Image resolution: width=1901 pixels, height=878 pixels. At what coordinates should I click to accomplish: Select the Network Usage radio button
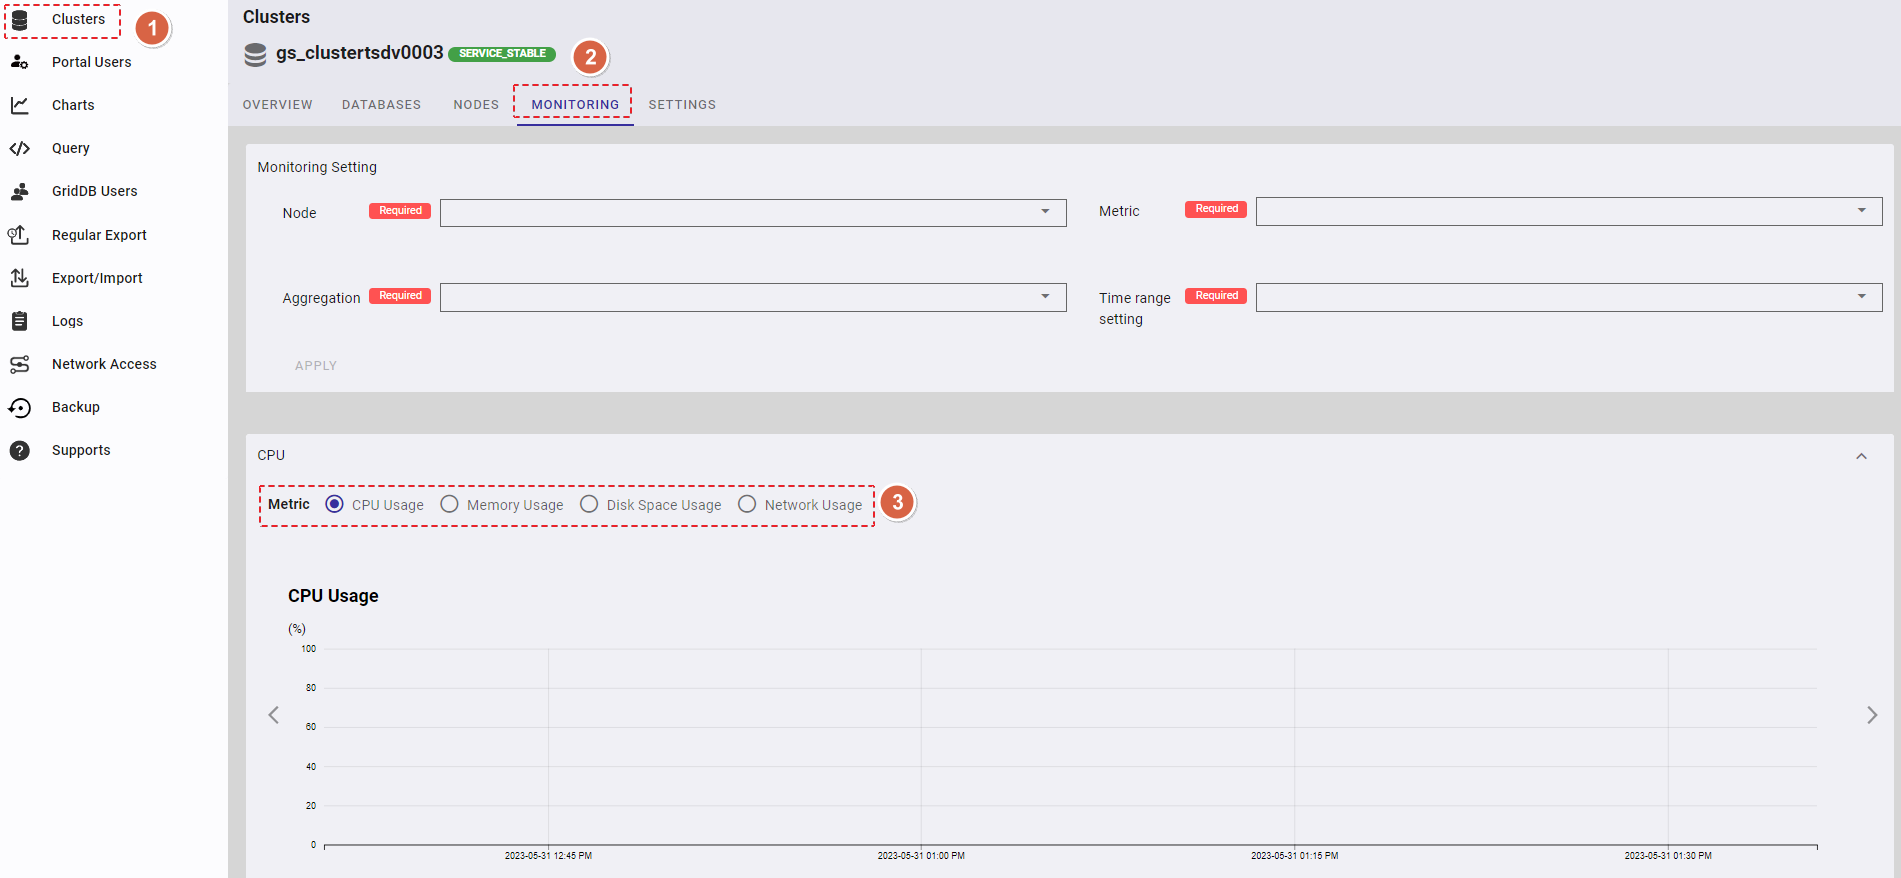(747, 504)
